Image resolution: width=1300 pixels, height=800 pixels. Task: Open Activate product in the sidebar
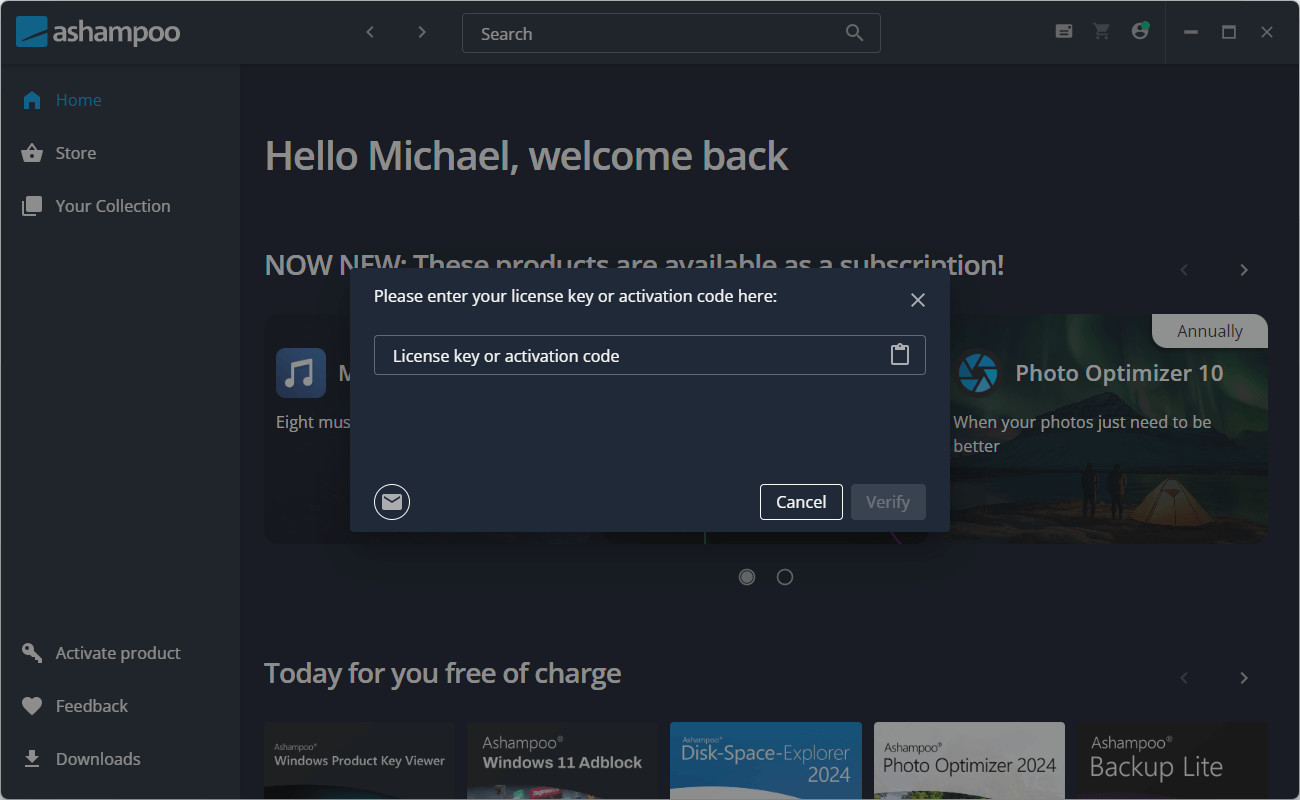120,653
